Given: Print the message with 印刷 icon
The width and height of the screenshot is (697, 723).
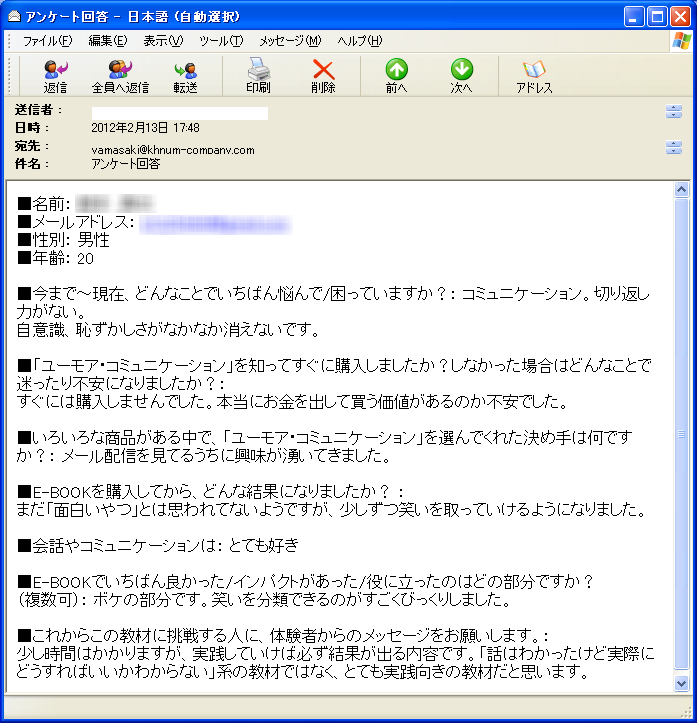Looking at the screenshot, I should click(x=258, y=76).
